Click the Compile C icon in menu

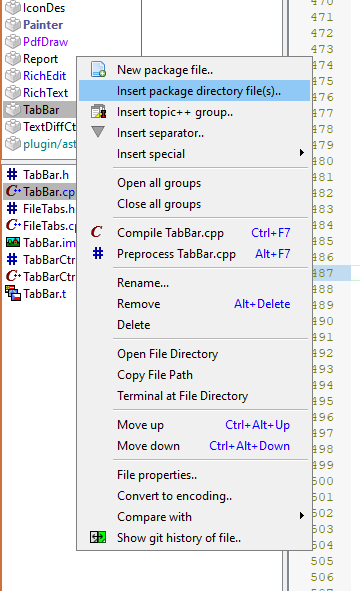click(97, 232)
